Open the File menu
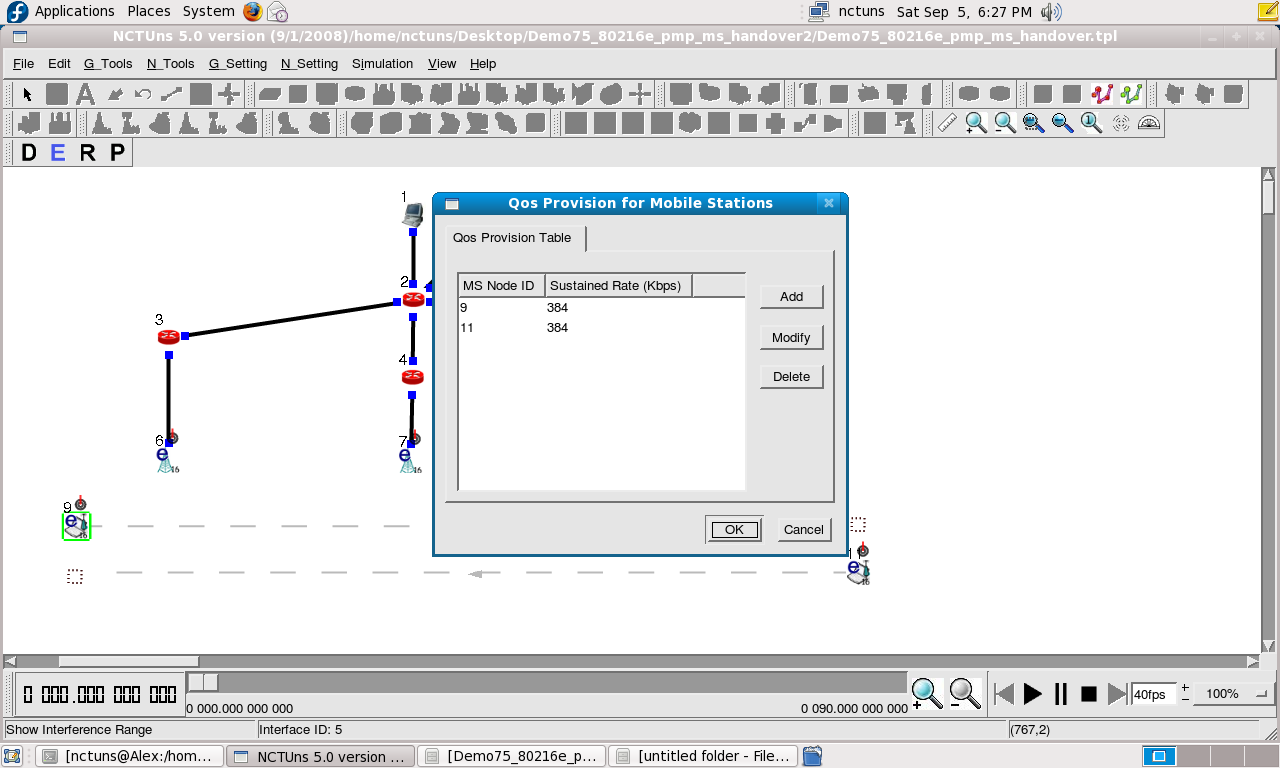1280x768 pixels. [23, 63]
